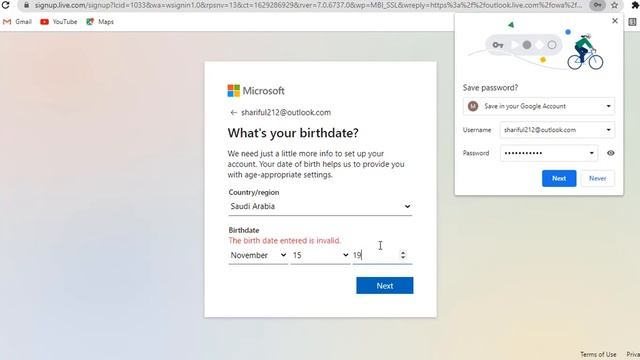
Task: Open the birth day 15 dropdown
Action: pos(320,256)
